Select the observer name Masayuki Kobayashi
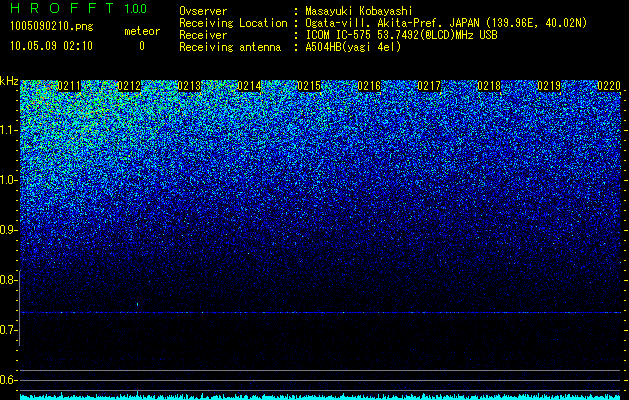 click(x=359, y=11)
